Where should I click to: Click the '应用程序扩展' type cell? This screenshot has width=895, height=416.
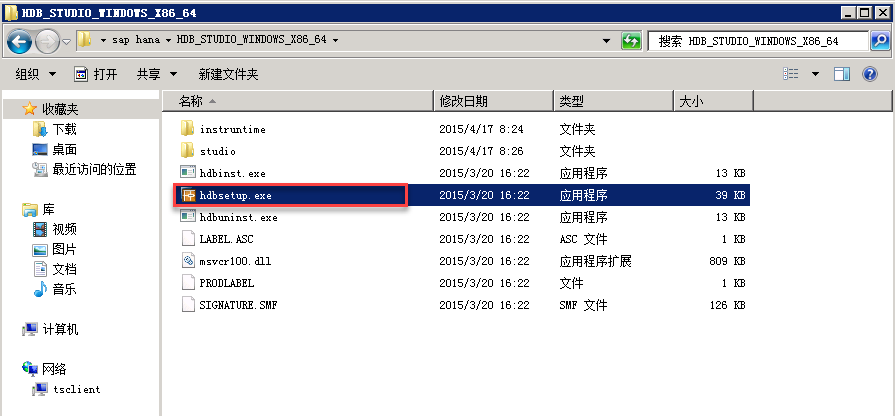pyautogui.click(x=595, y=261)
